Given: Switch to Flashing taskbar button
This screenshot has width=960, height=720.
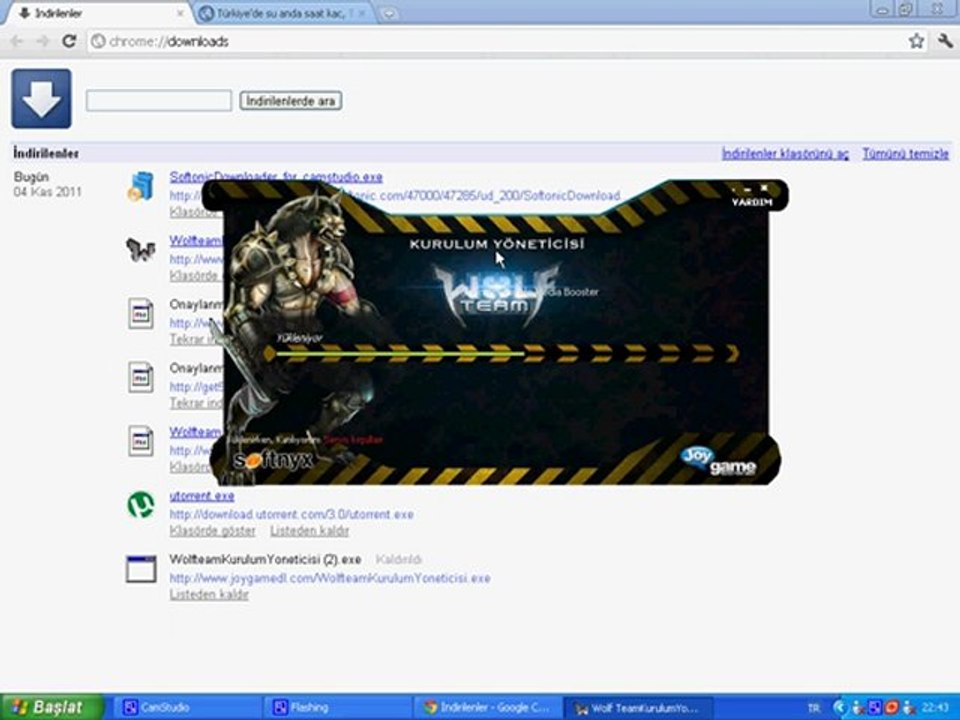Looking at the screenshot, I should click(x=337, y=708).
